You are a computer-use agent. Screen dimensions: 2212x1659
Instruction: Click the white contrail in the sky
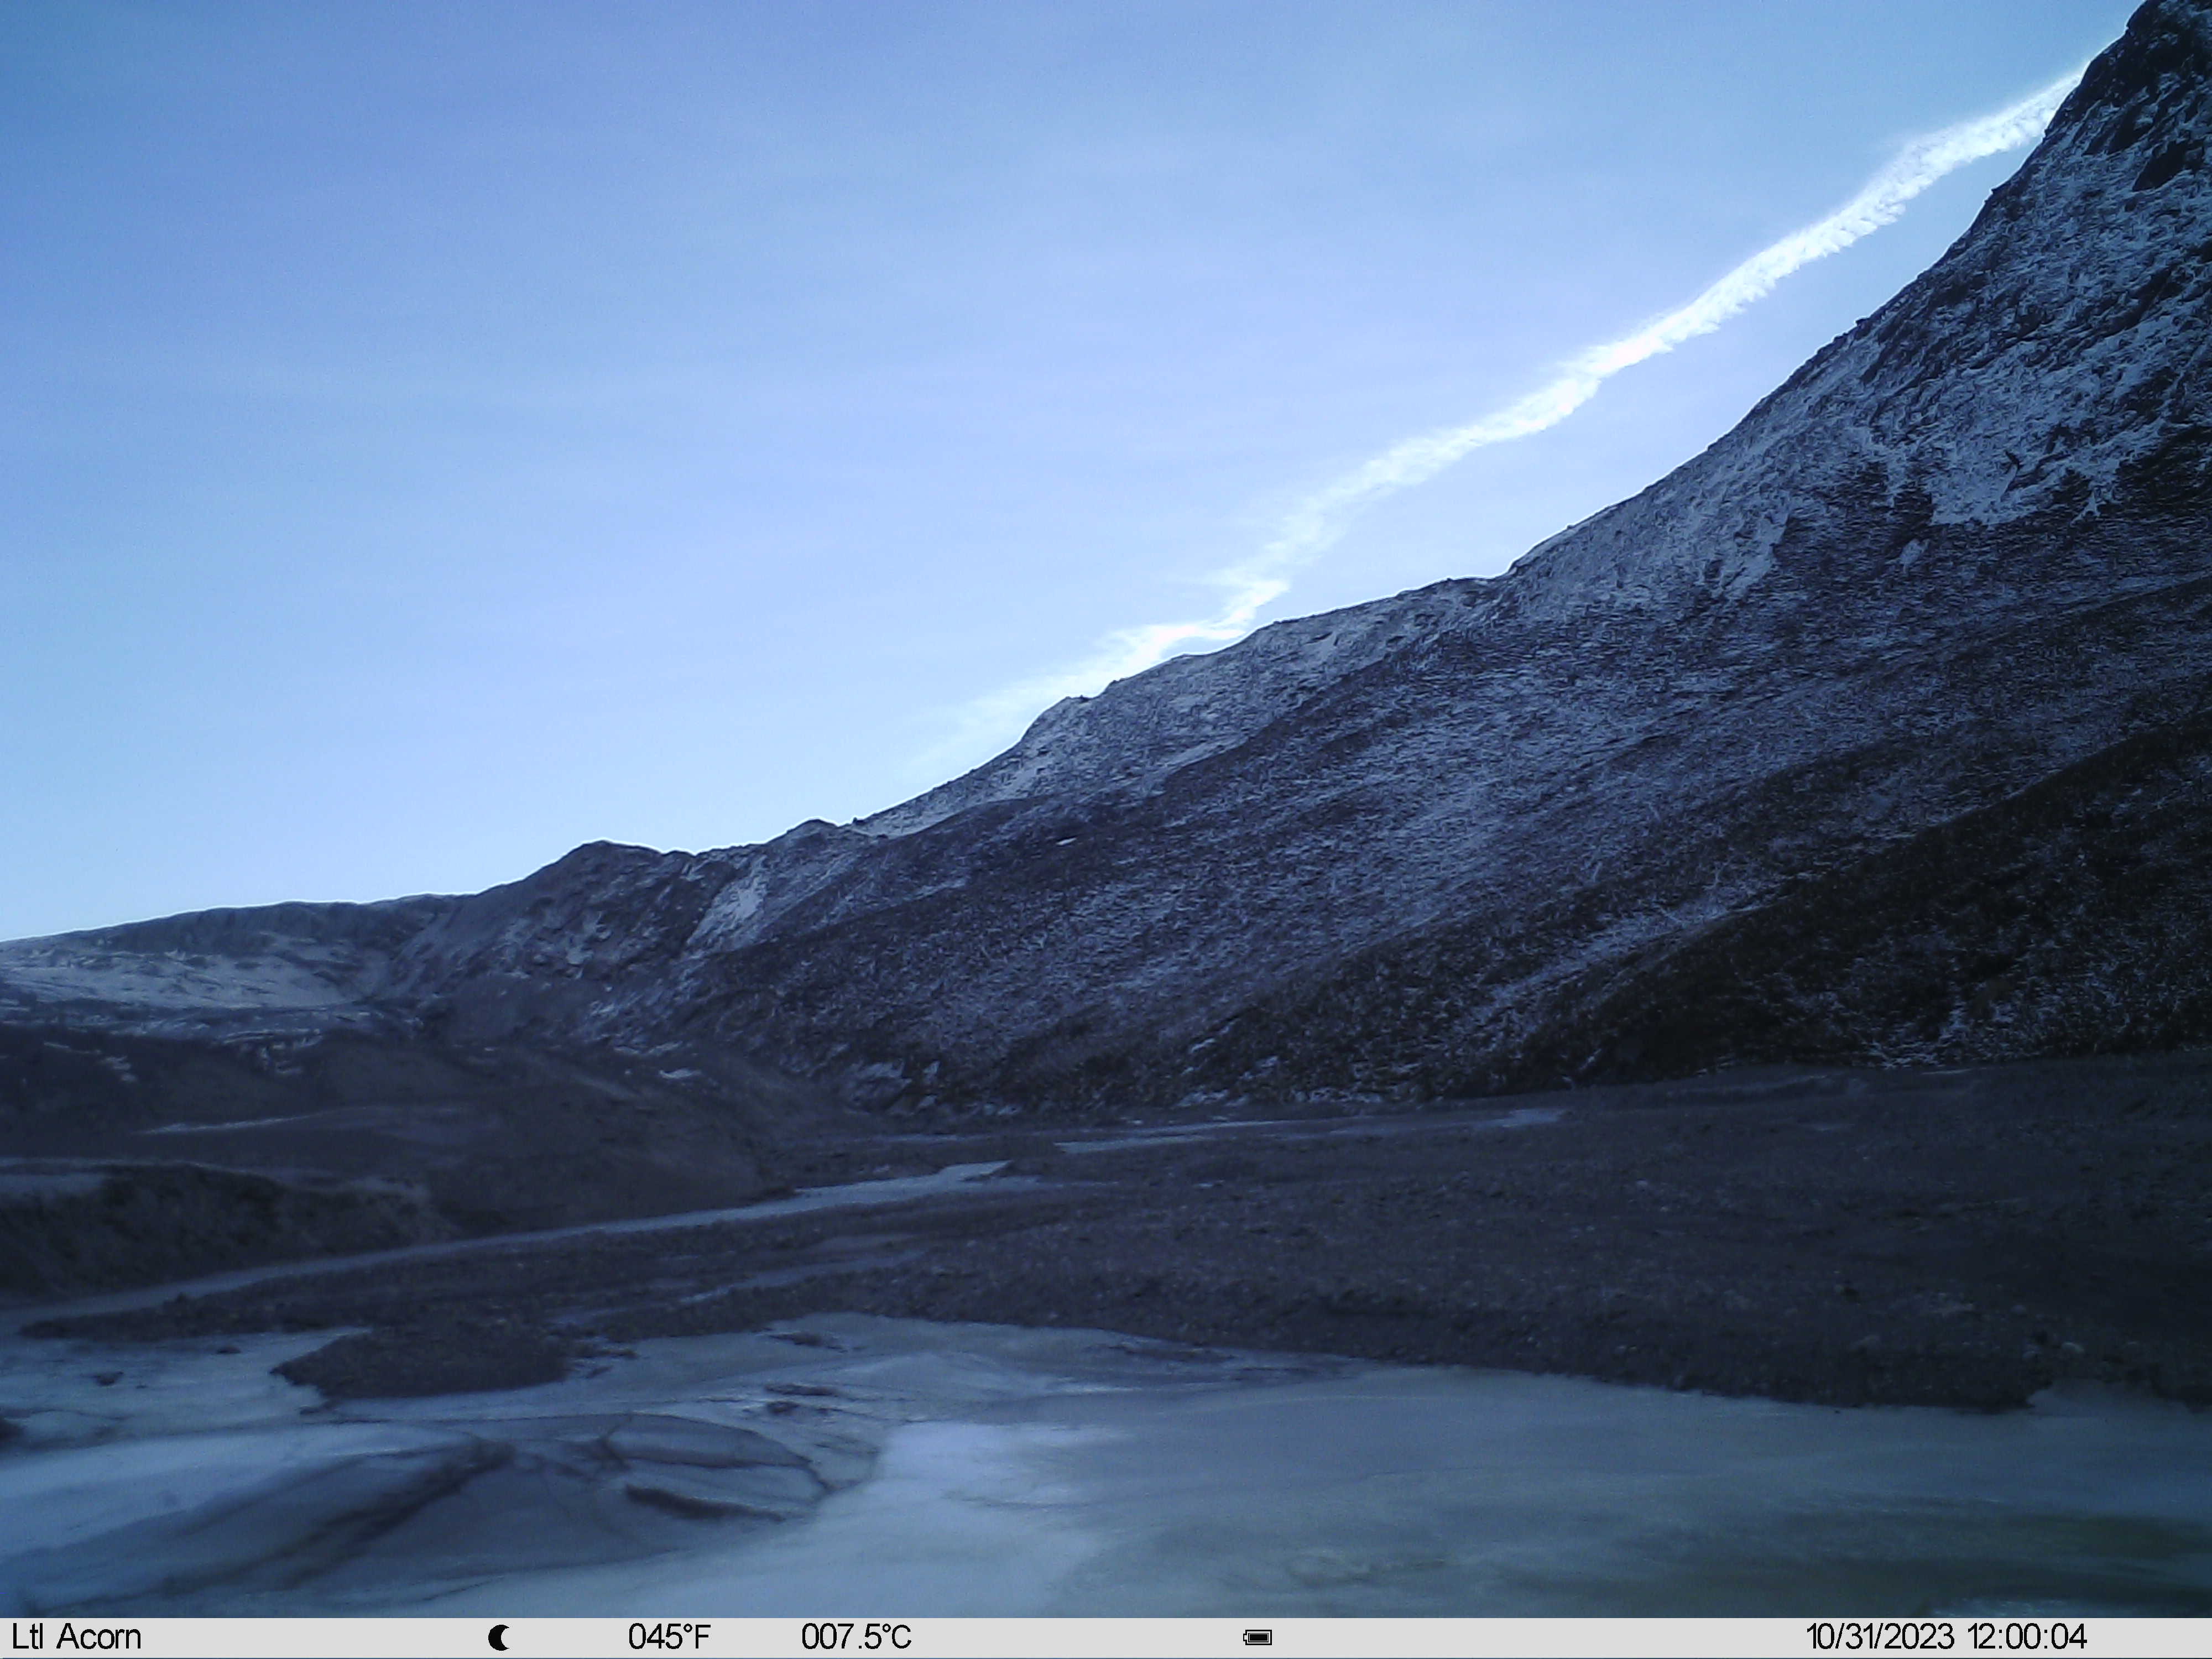[x=1500, y=400]
